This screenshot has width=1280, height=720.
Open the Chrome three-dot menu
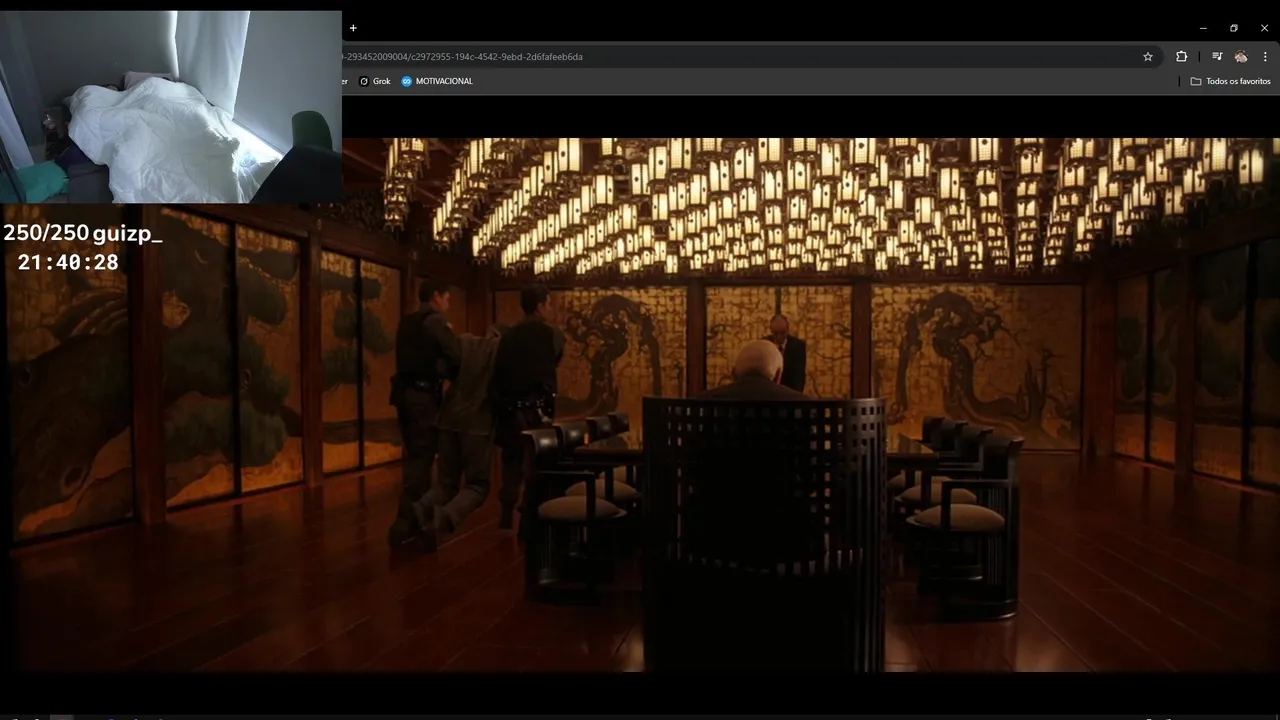pos(1265,57)
